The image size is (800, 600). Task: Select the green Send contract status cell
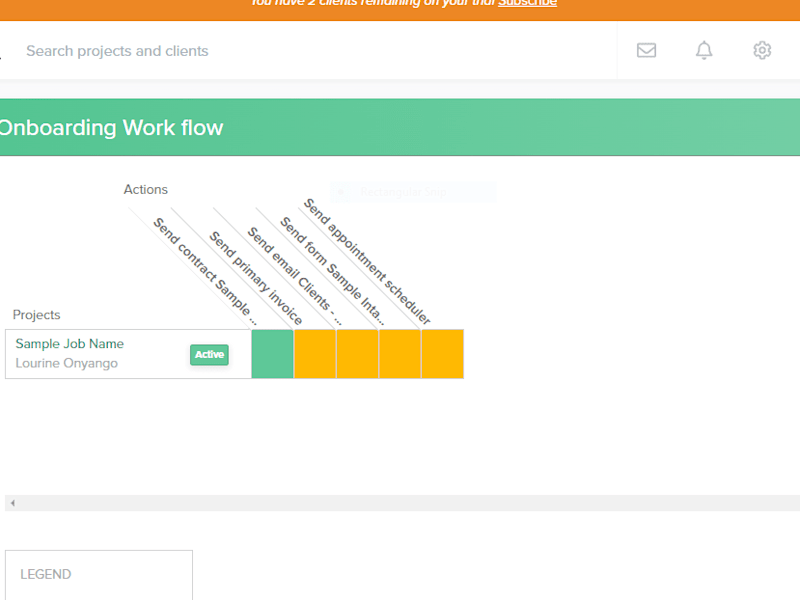pyautogui.click(x=272, y=354)
